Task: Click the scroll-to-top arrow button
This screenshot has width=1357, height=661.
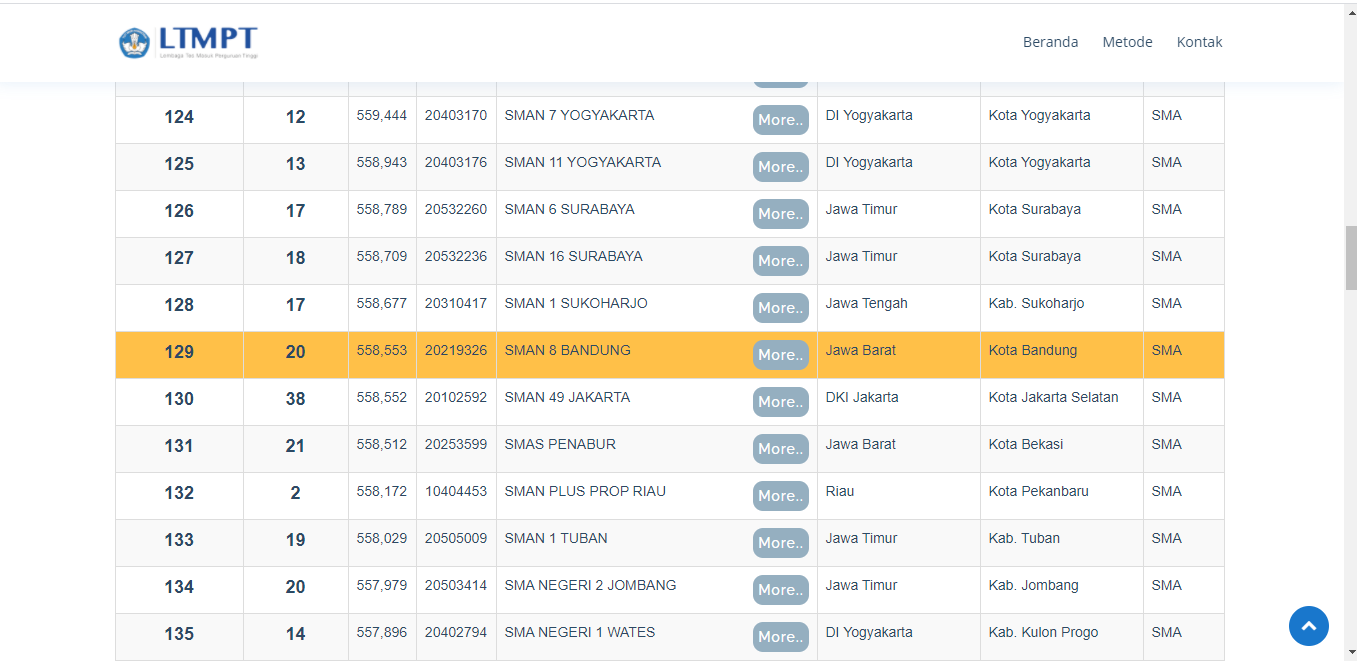Action: click(1309, 626)
